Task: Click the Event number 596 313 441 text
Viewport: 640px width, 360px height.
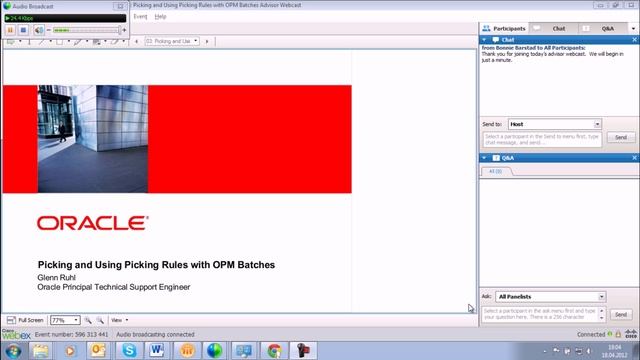Action: (x=71, y=335)
